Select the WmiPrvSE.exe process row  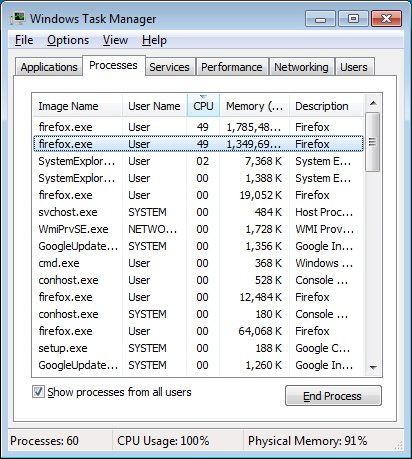pyautogui.click(x=198, y=229)
